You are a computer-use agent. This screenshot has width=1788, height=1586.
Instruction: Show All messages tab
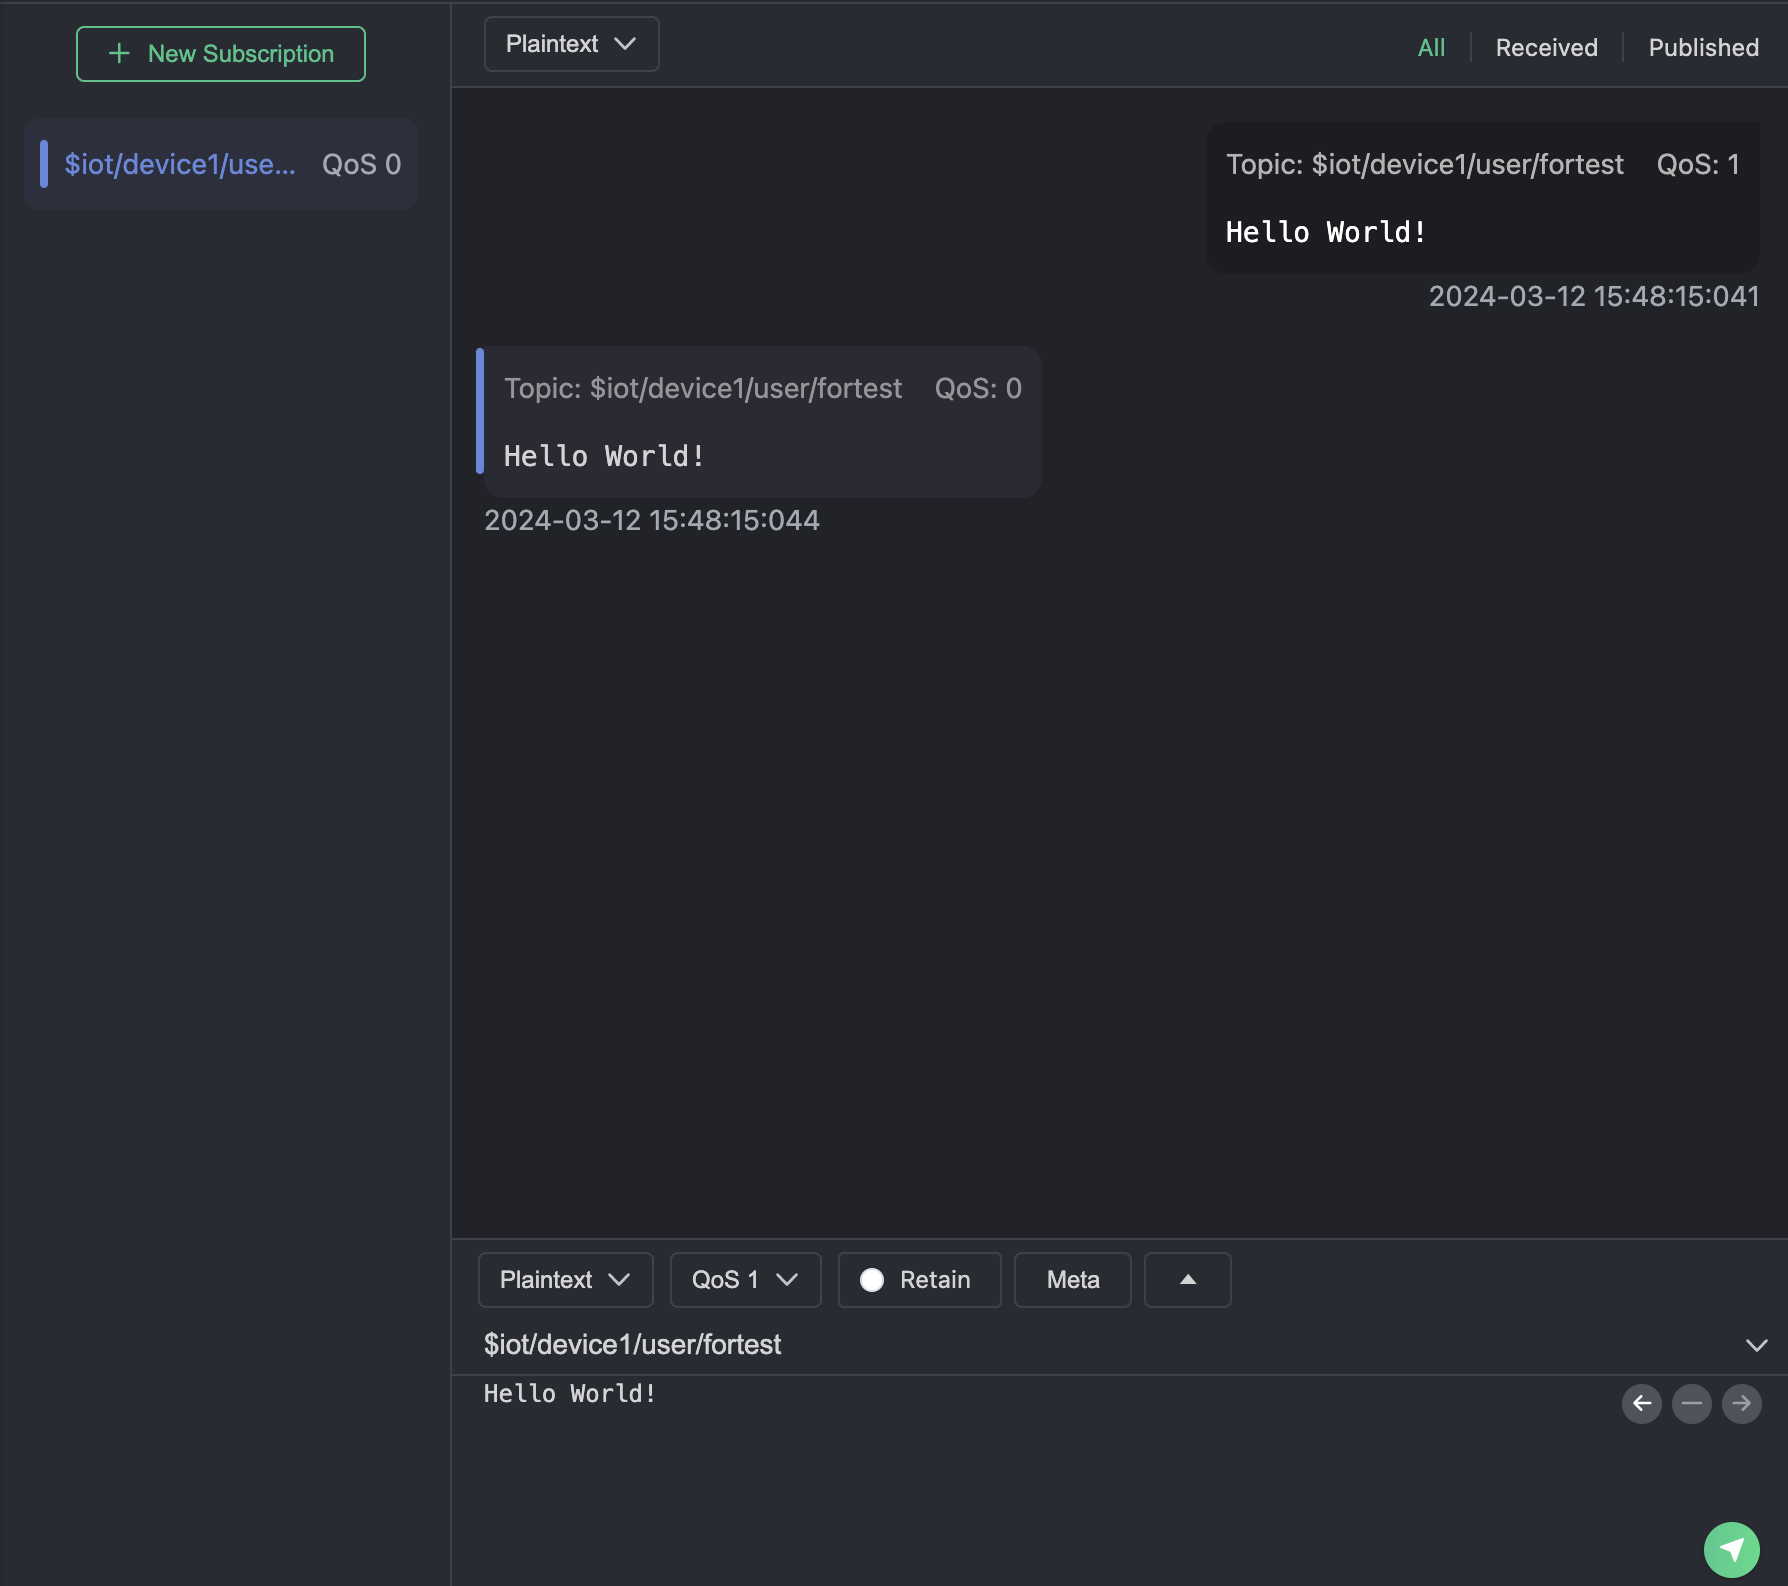point(1431,48)
